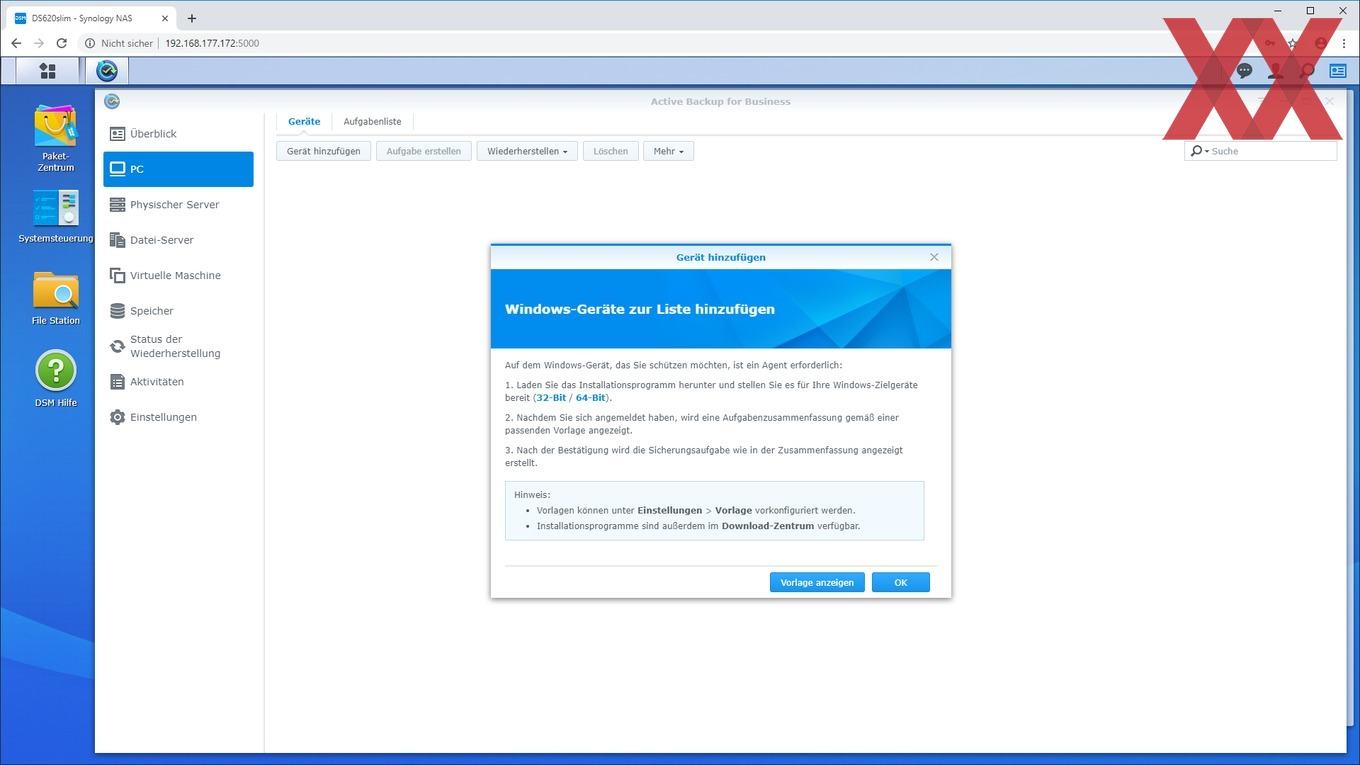Switch to the Geräte tab

point(304,122)
